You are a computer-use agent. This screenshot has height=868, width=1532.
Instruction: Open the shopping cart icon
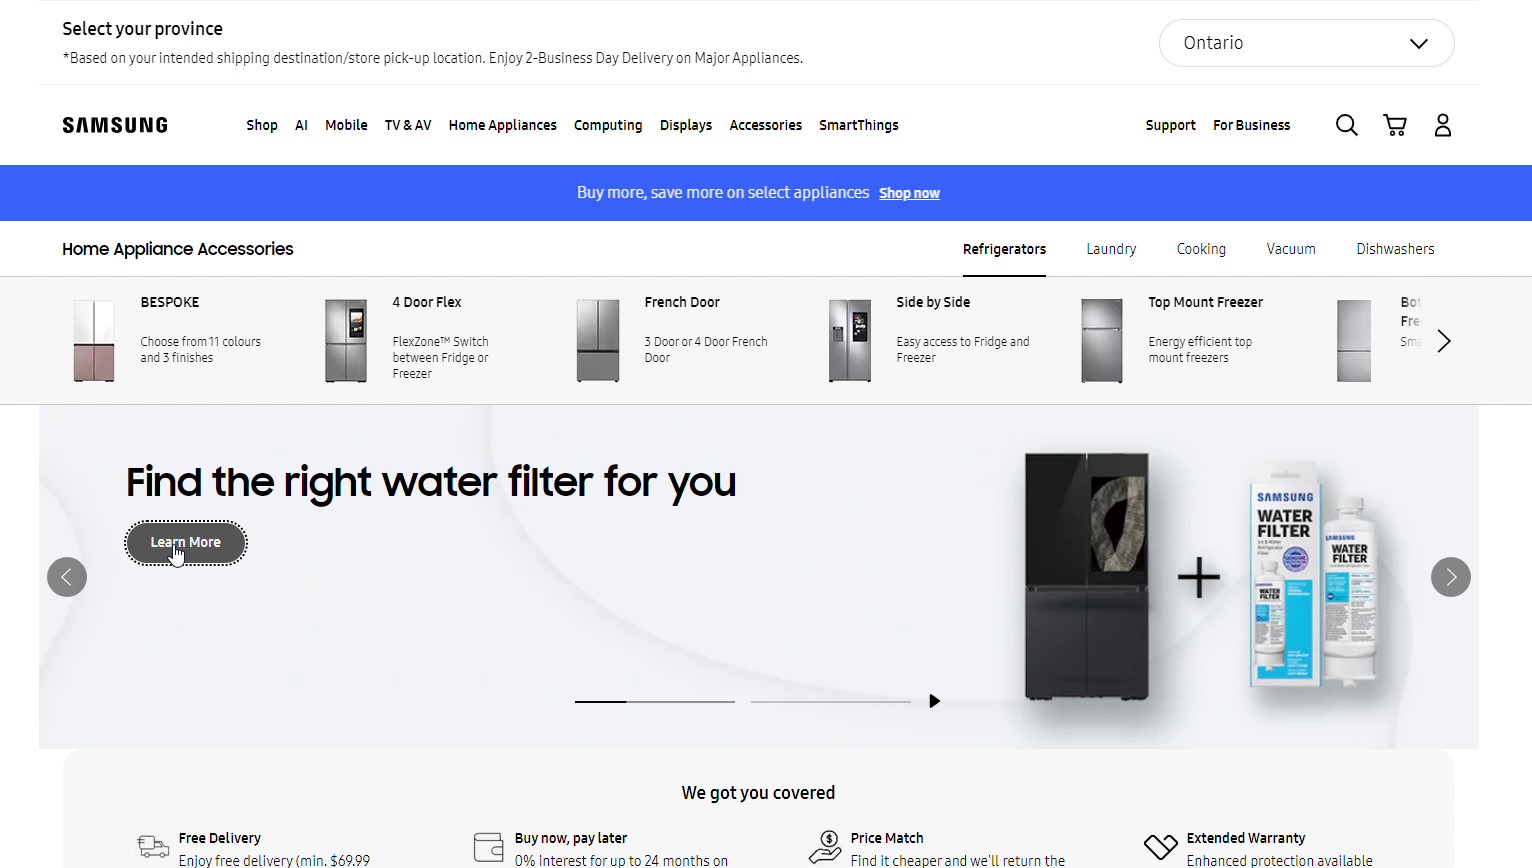coord(1394,125)
